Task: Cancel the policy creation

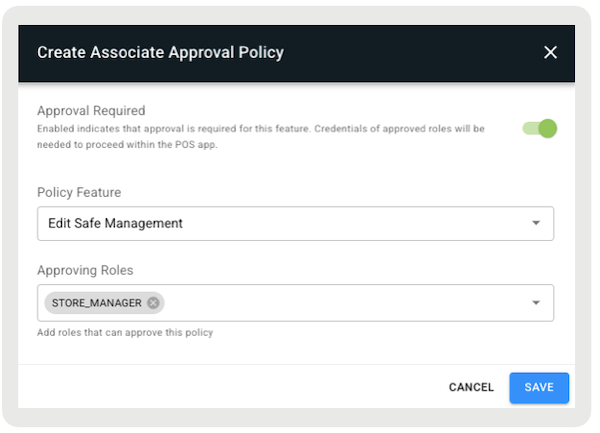Action: (471, 387)
